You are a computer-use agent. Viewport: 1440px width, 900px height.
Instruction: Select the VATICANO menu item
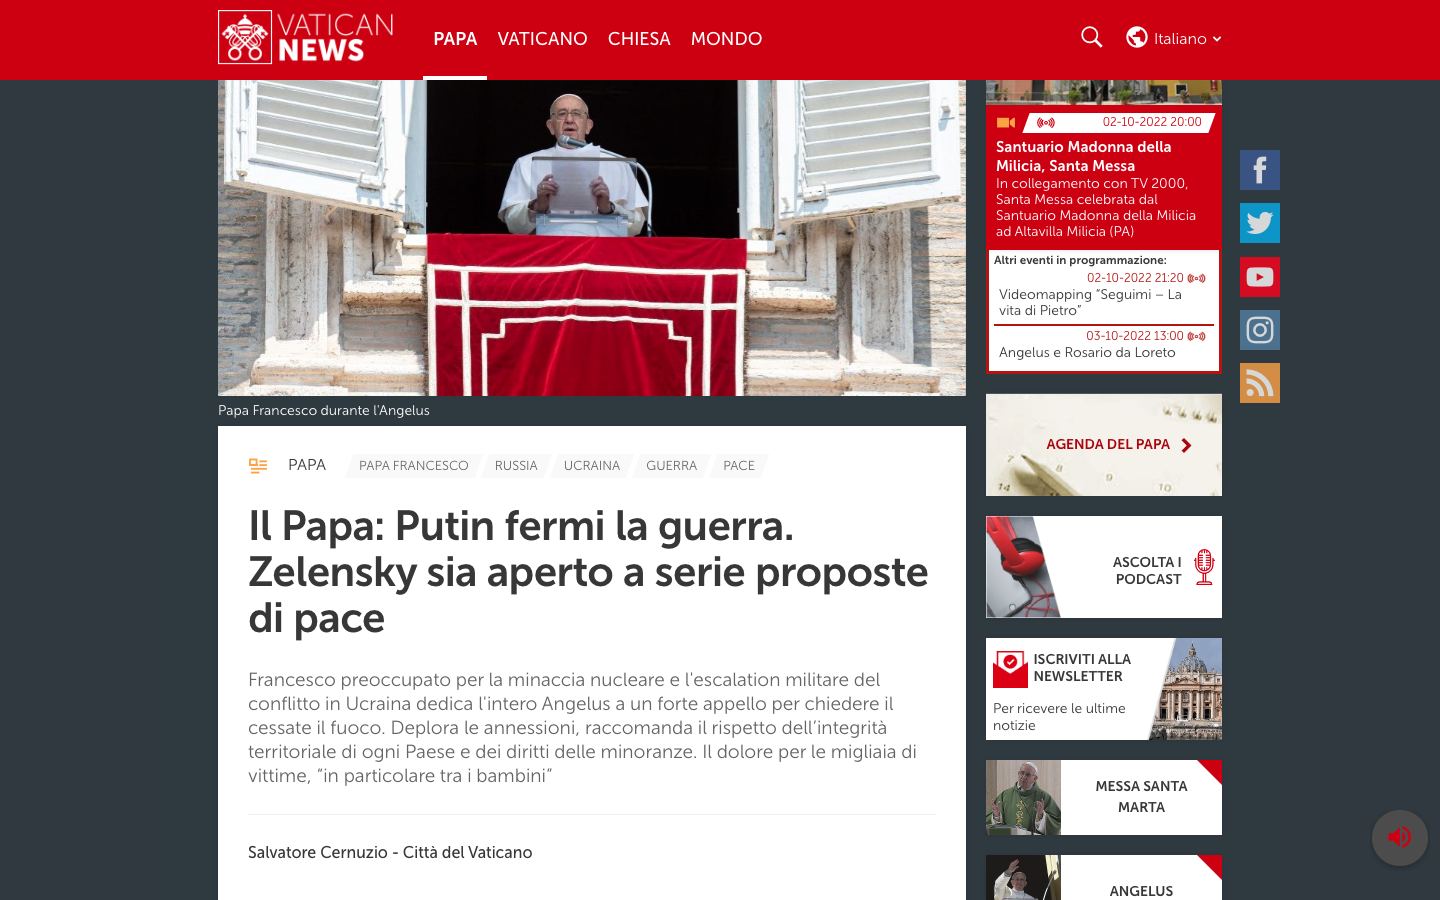(542, 39)
